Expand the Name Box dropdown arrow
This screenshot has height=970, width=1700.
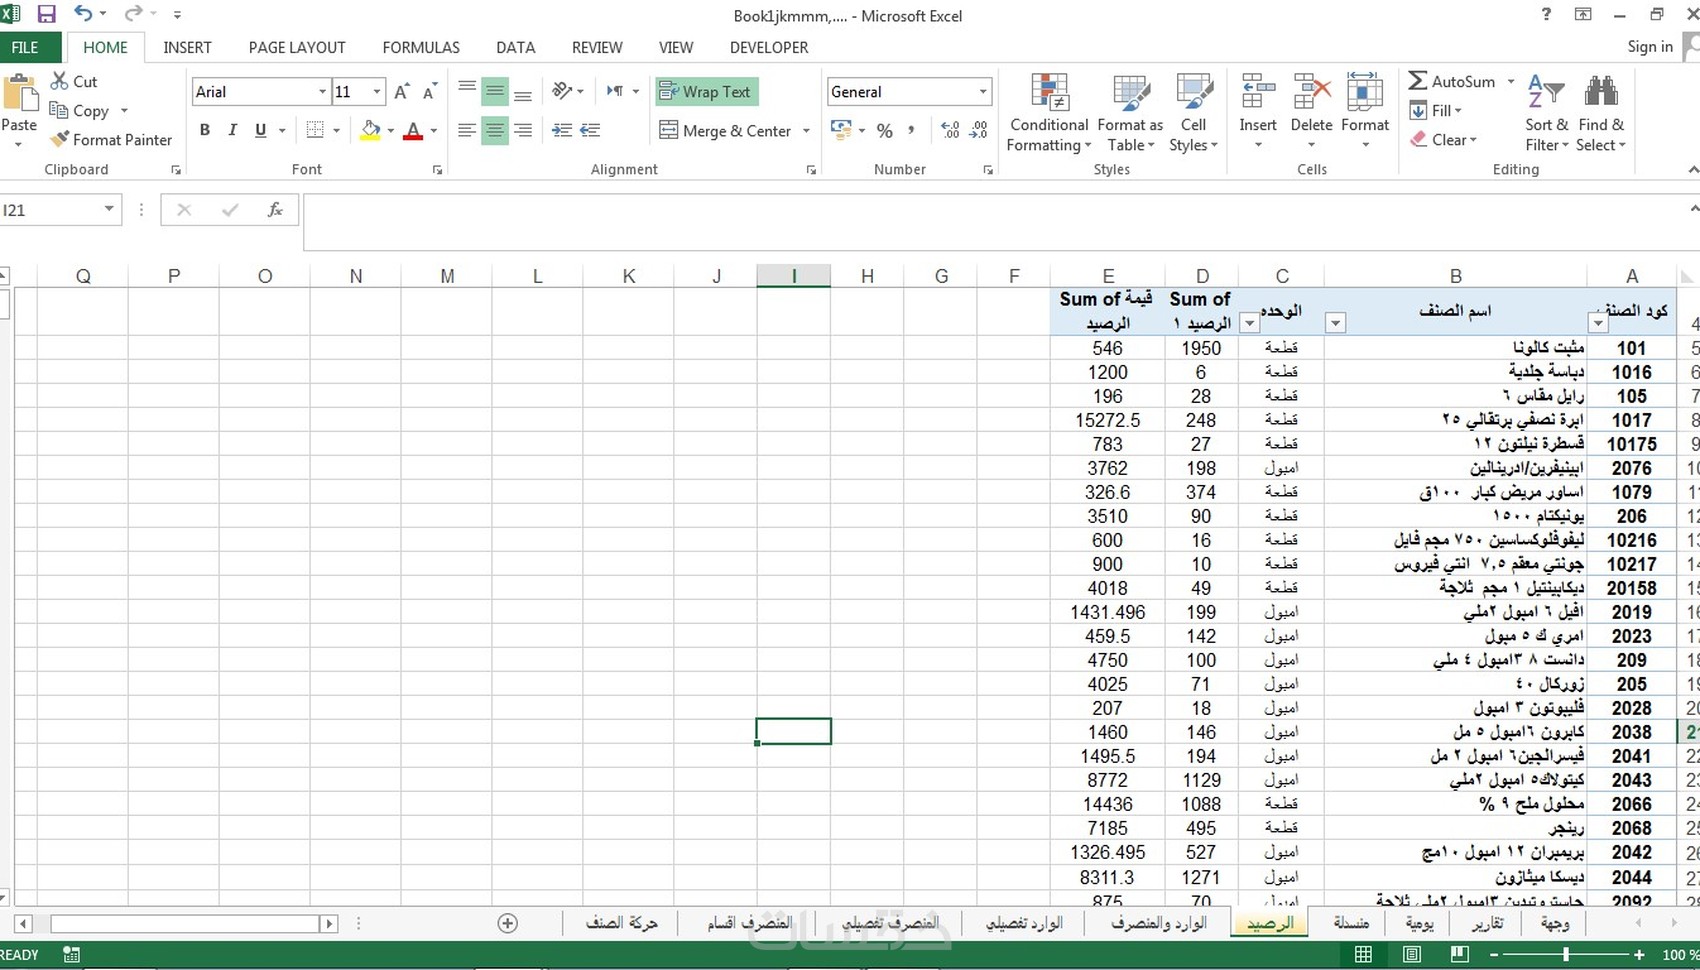coord(109,209)
